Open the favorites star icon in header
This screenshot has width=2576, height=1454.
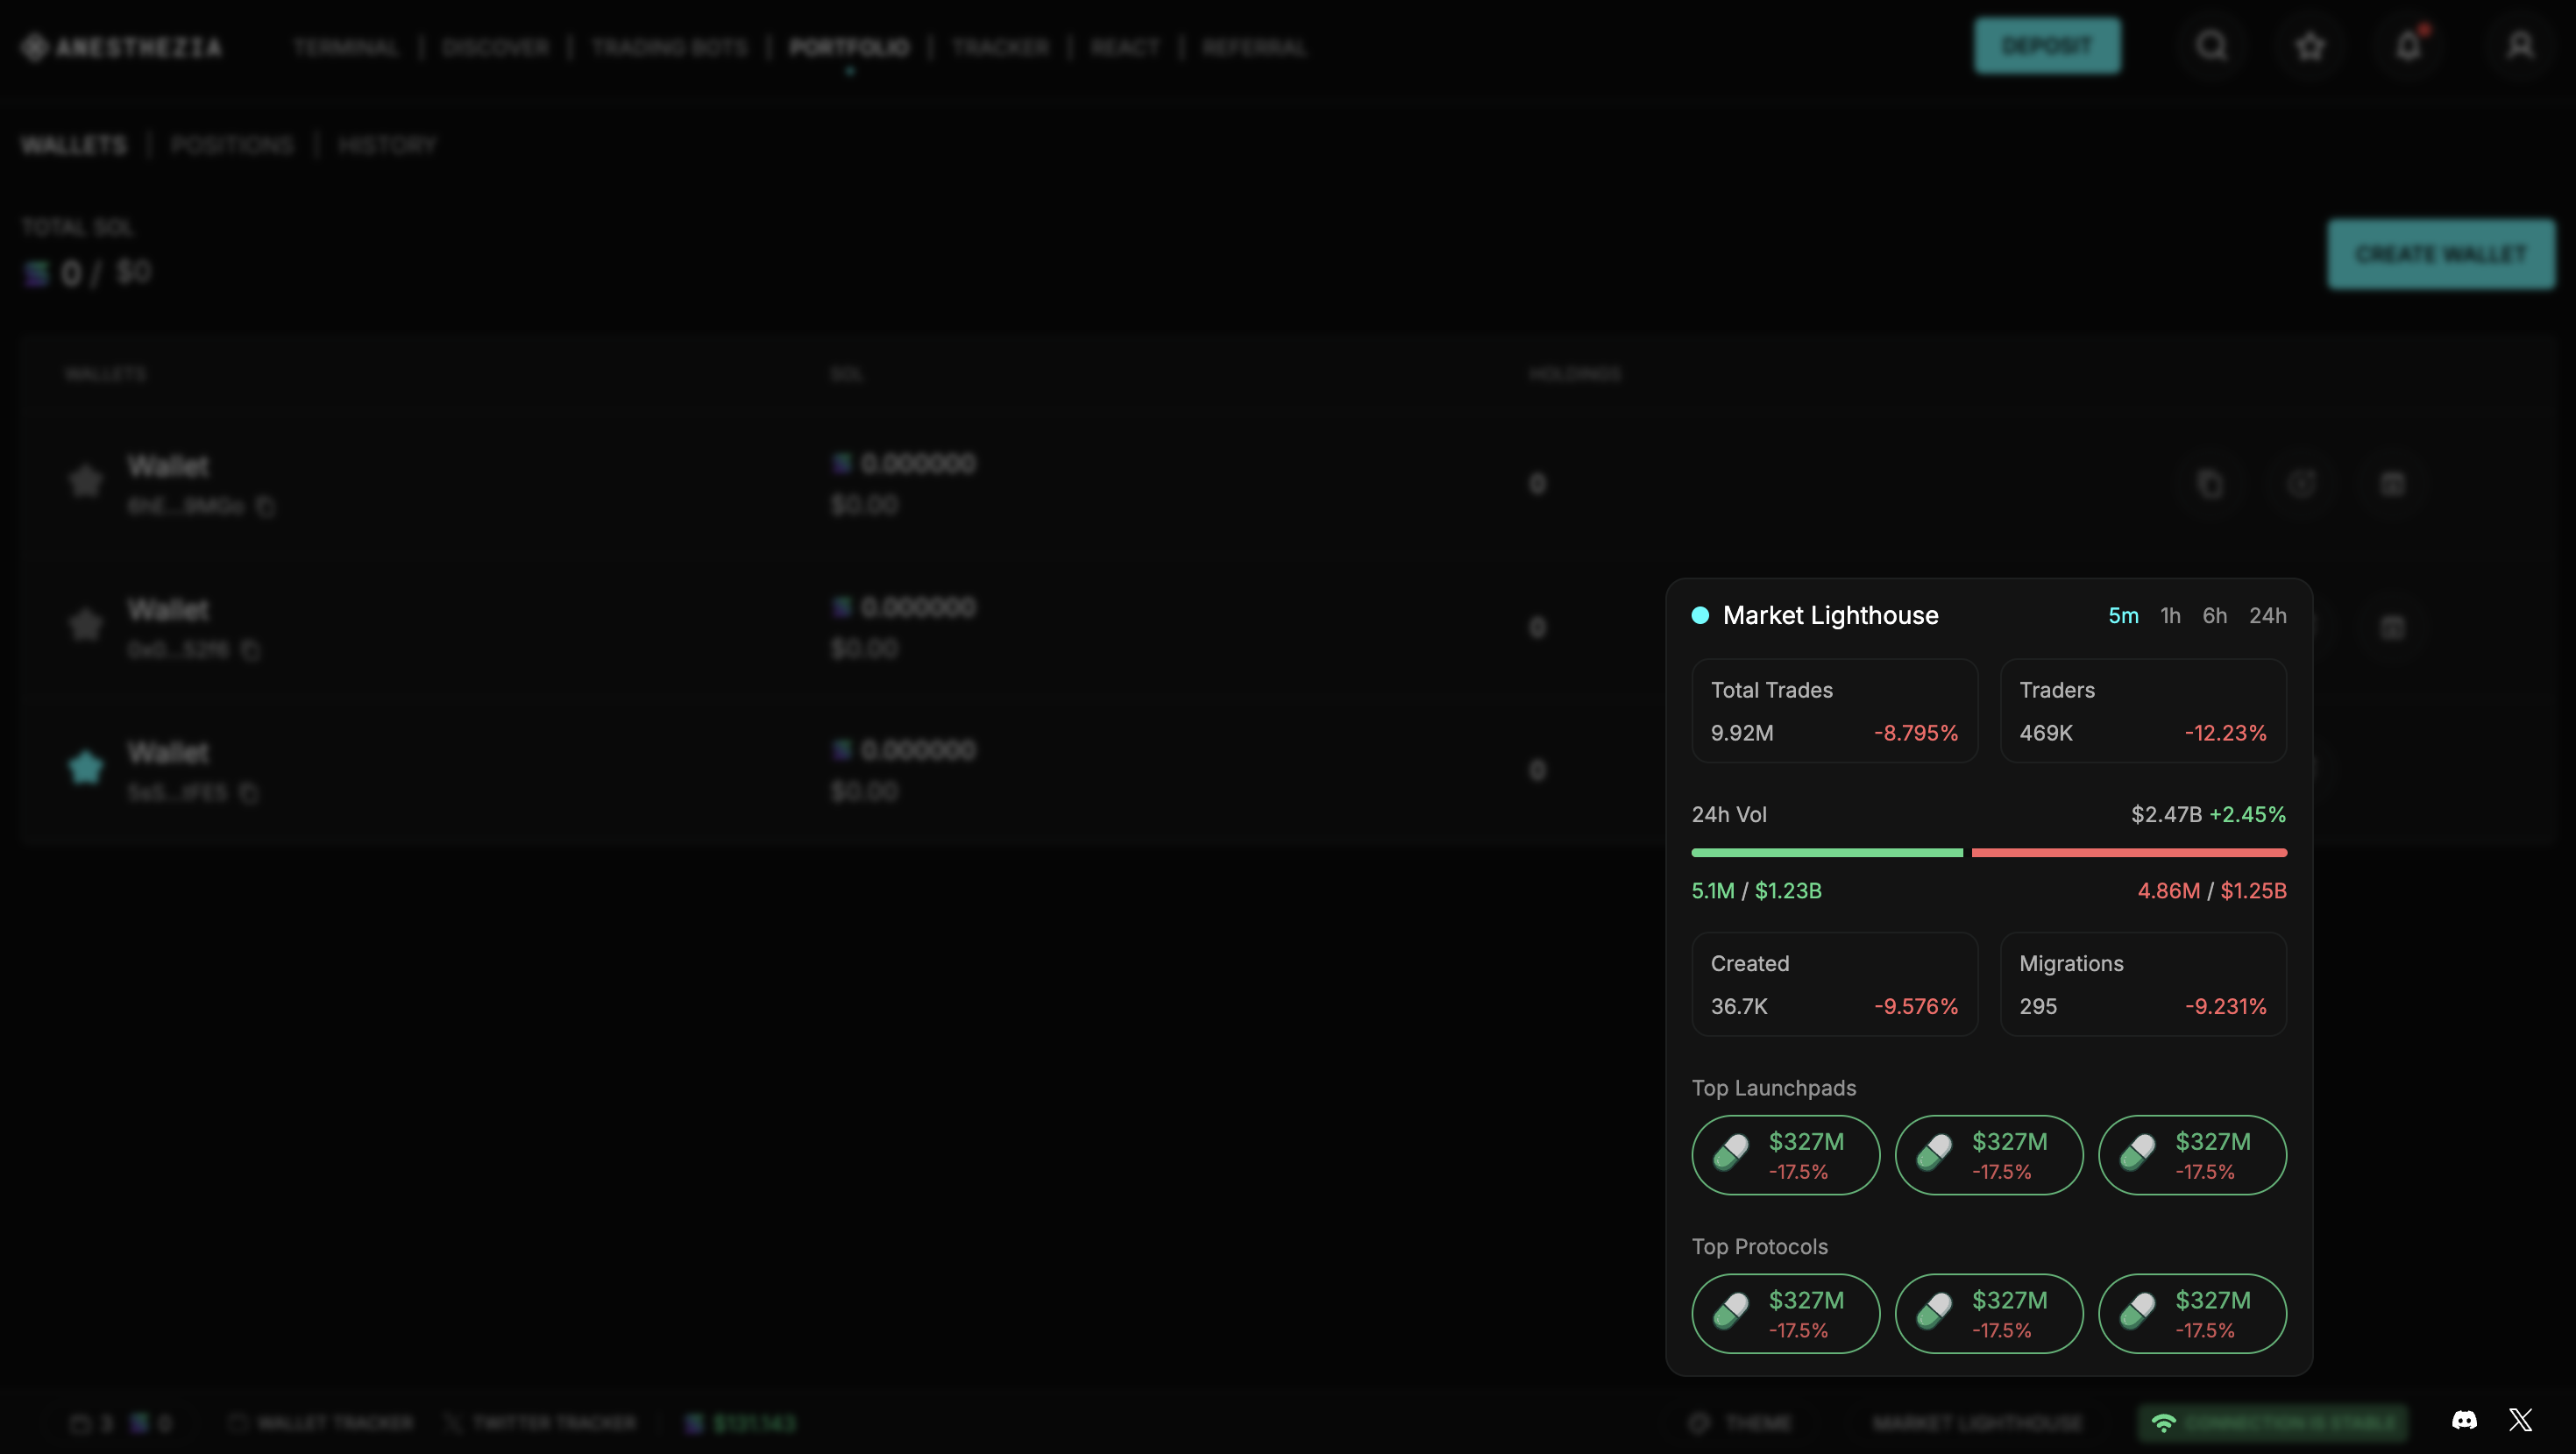[2309, 46]
